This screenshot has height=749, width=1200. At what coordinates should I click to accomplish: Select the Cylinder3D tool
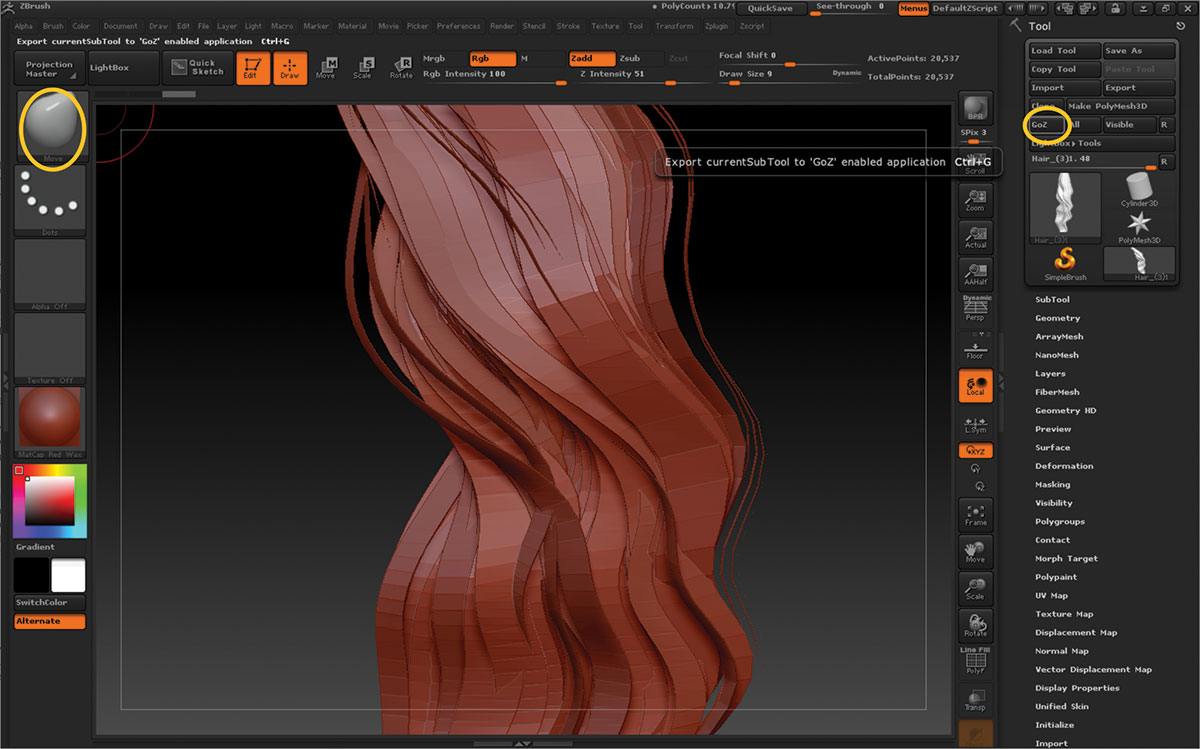point(1138,190)
